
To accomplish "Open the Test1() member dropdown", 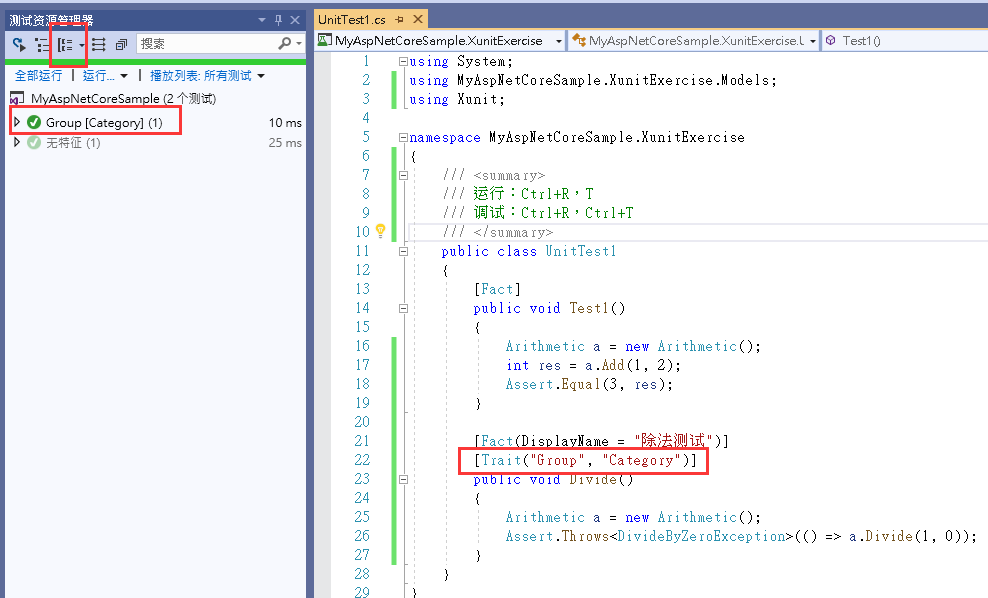I will [905, 41].
